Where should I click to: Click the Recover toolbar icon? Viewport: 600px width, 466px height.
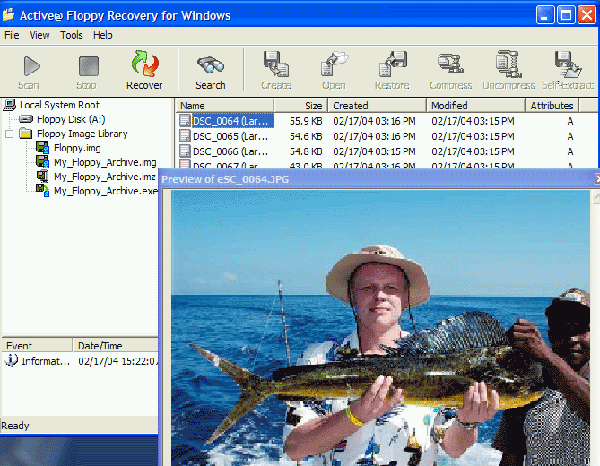[x=145, y=64]
